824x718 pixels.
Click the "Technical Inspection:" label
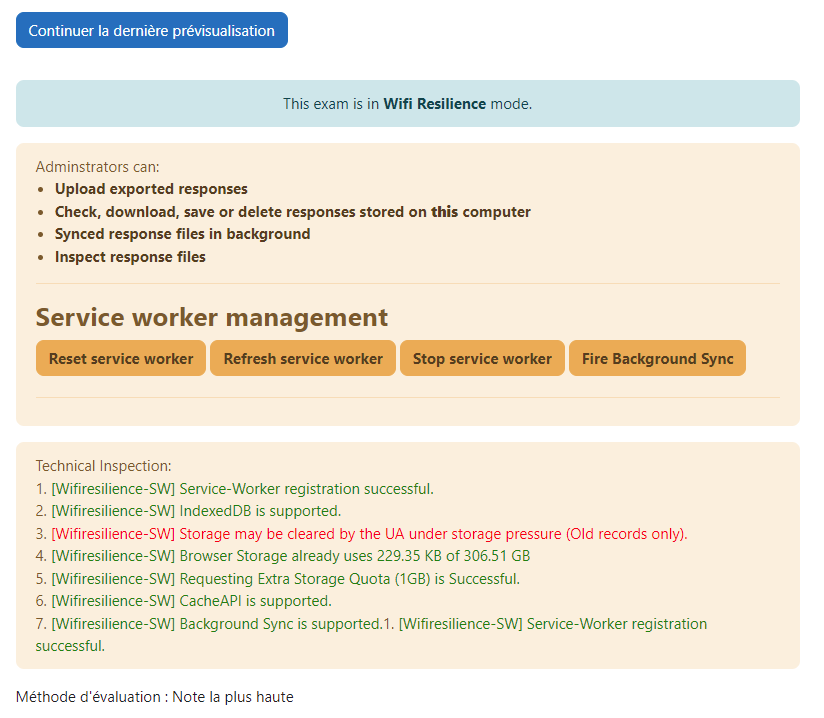[102, 465]
